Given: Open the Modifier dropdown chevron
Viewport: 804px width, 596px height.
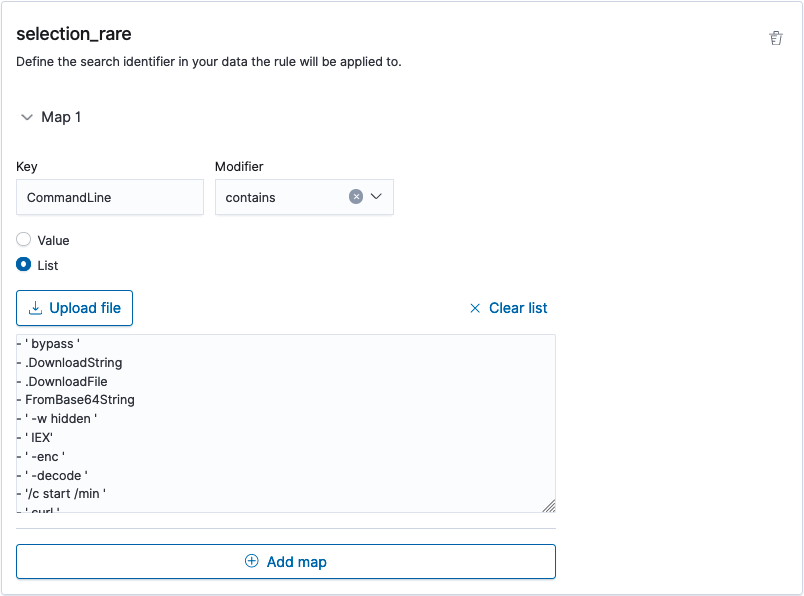Looking at the screenshot, I should pos(377,197).
